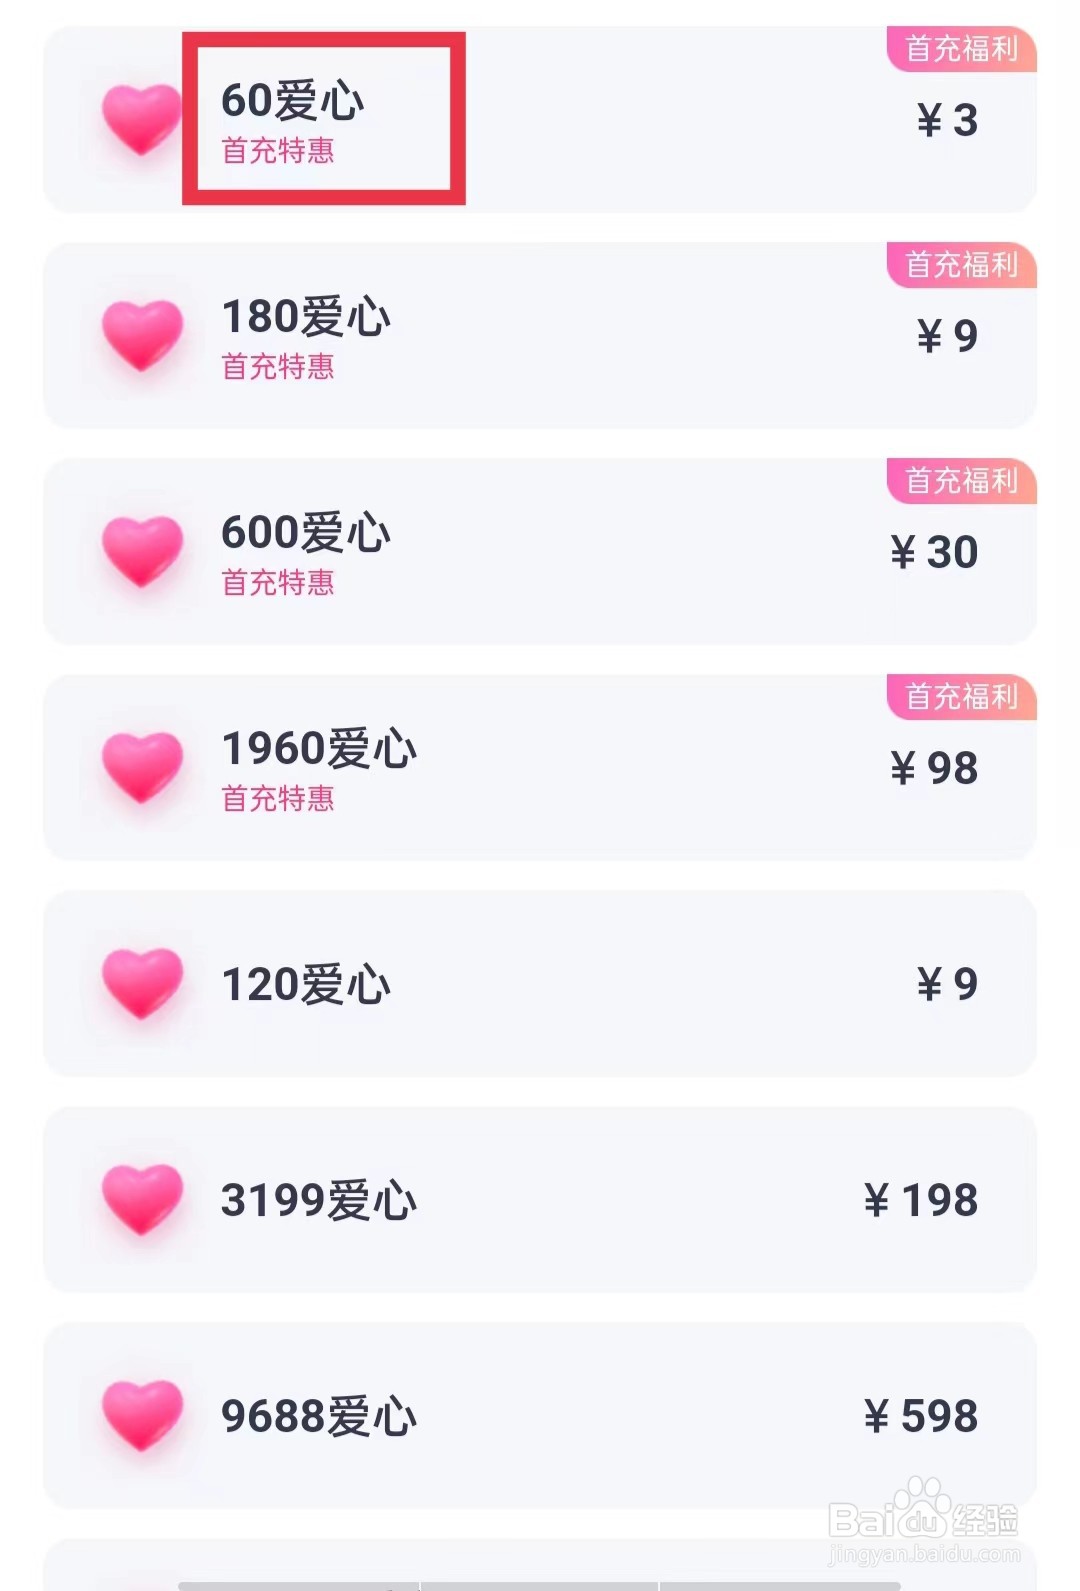
Task: Select the 60爱心 first-recharge package
Action: coord(540,119)
